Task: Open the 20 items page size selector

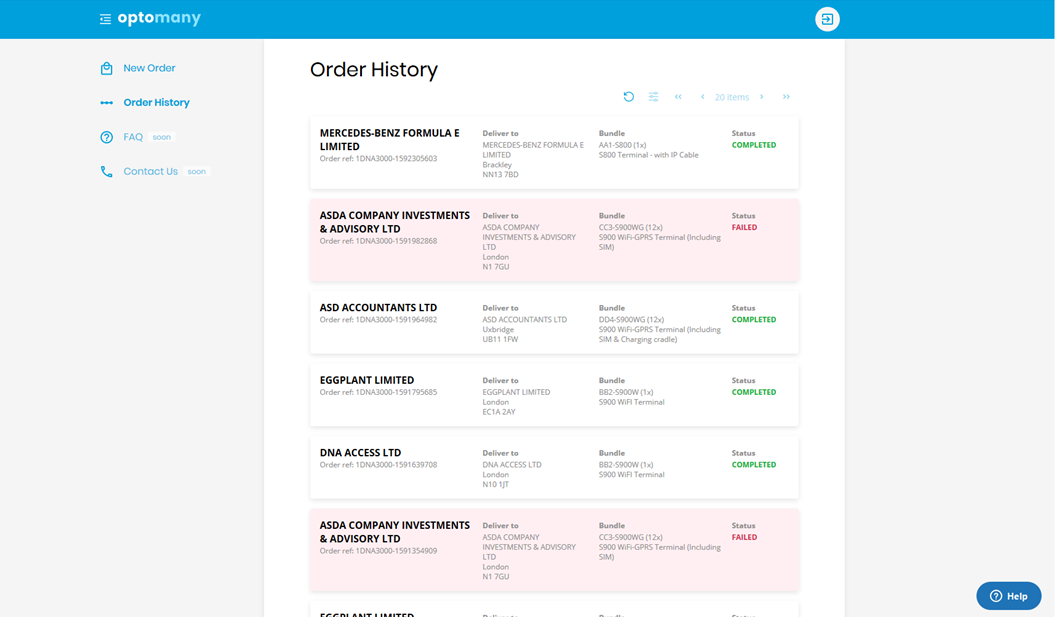Action: [731, 98]
